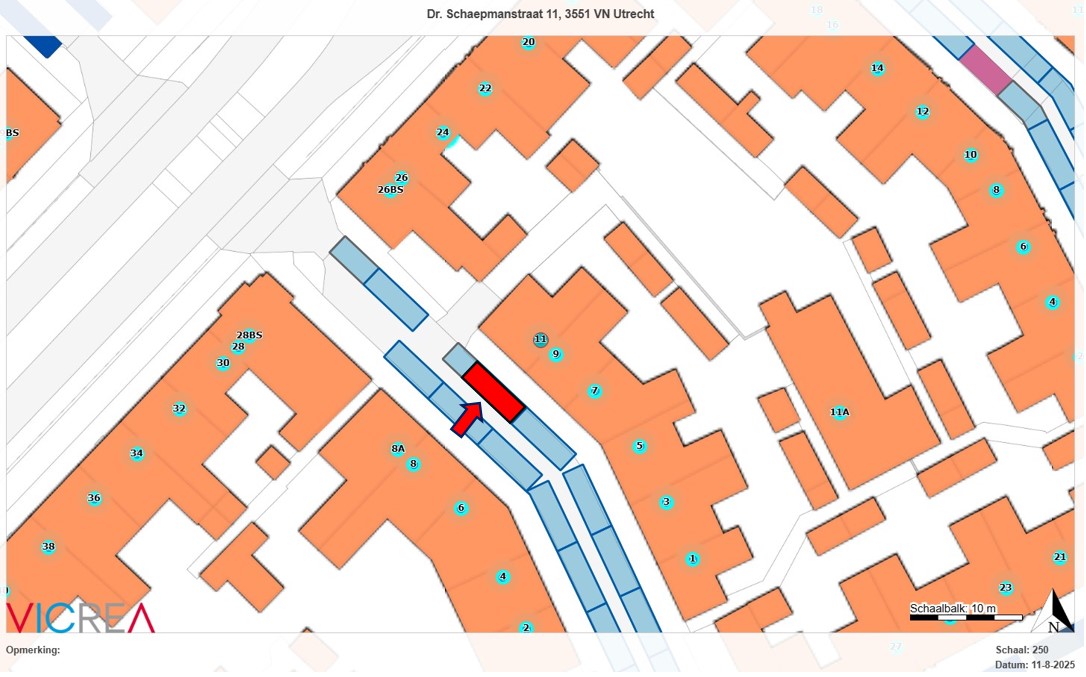Image resolution: width=1086 pixels, height=677 pixels.
Task: Click the red arrow pointing at the parcel
Action: [x=466, y=418]
